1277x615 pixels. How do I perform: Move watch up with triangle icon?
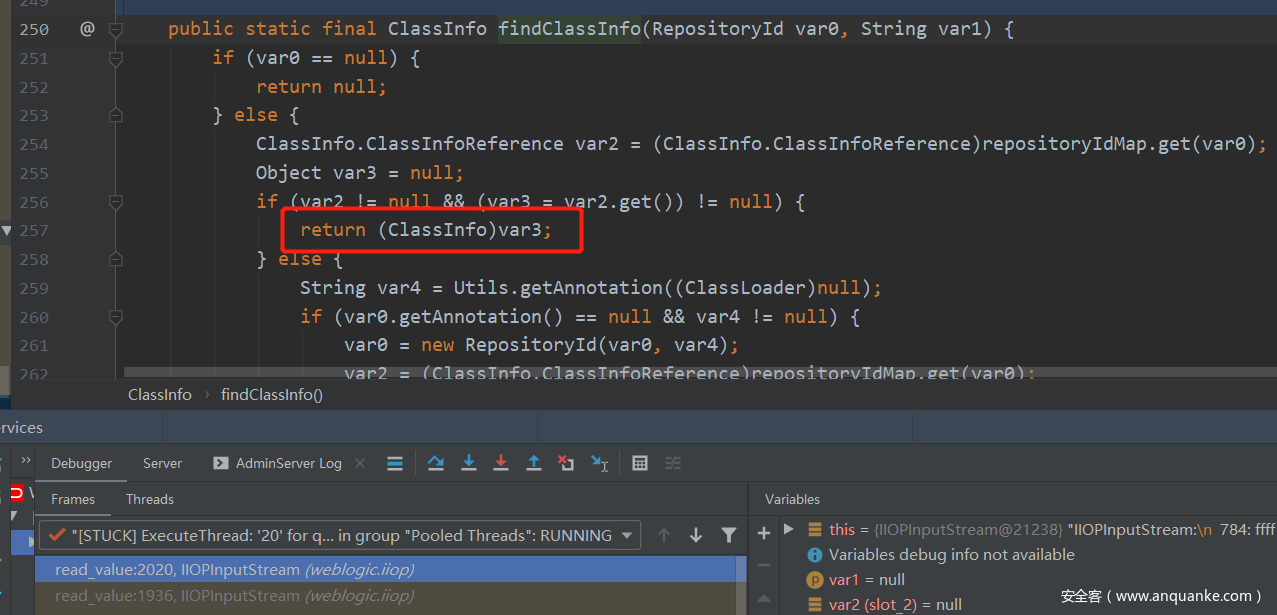tap(764, 597)
